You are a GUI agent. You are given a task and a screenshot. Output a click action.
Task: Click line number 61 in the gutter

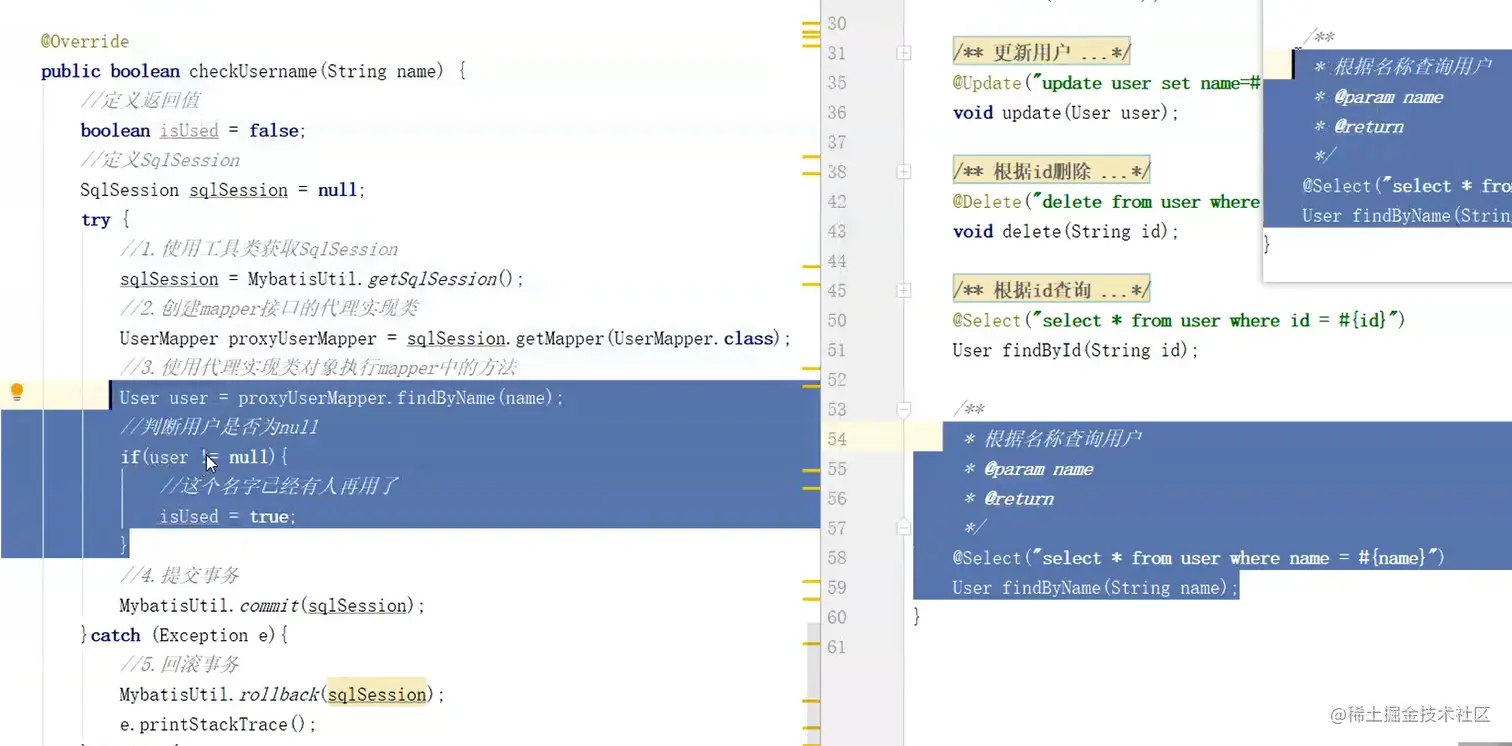(837, 647)
